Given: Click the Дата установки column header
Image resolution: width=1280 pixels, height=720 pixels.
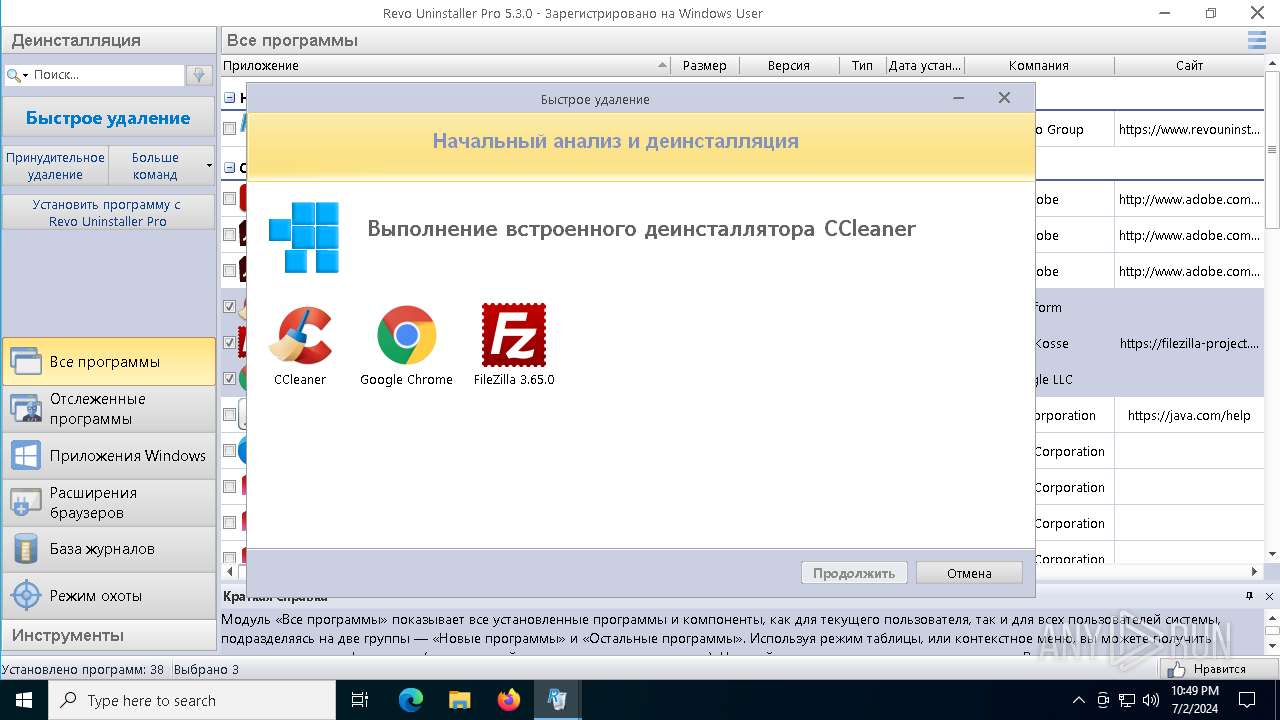Looking at the screenshot, I should tap(925, 65).
